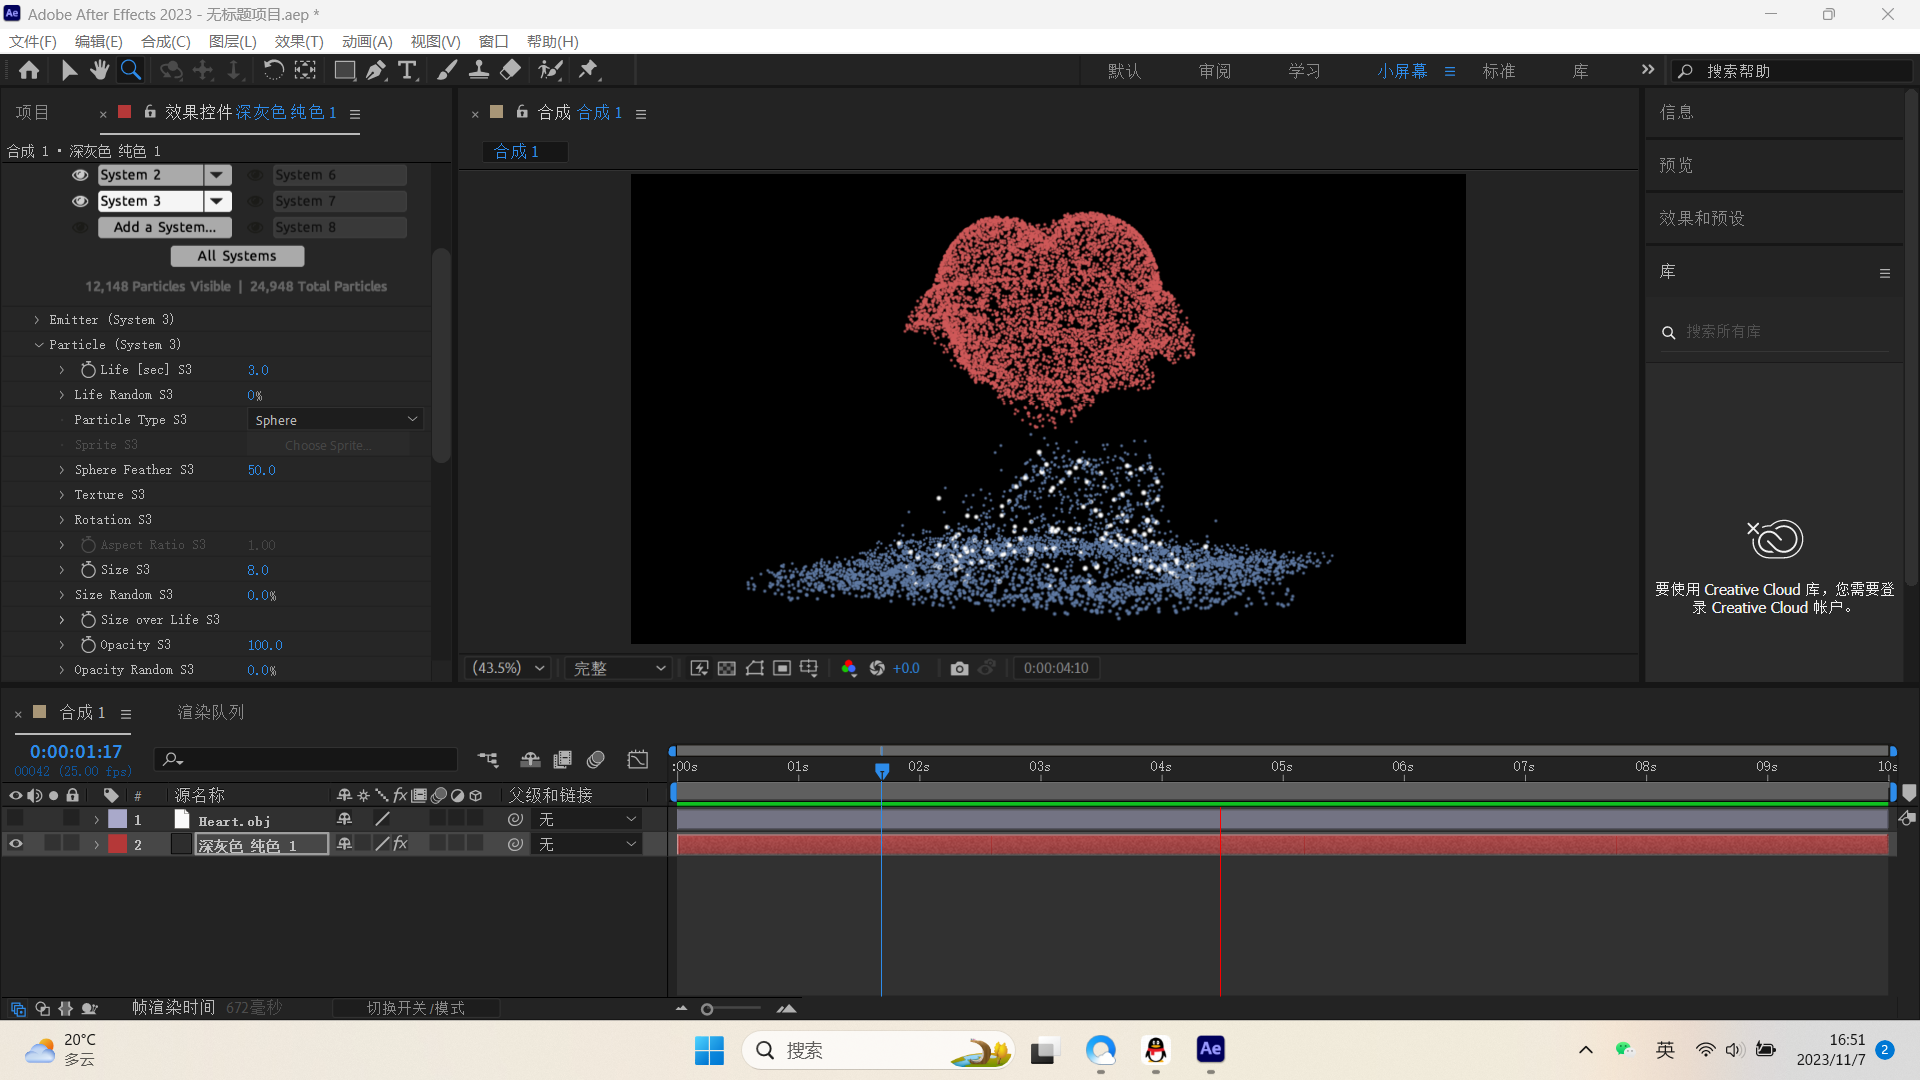Click the All Systems button
This screenshot has width=1920, height=1080.
[237, 256]
